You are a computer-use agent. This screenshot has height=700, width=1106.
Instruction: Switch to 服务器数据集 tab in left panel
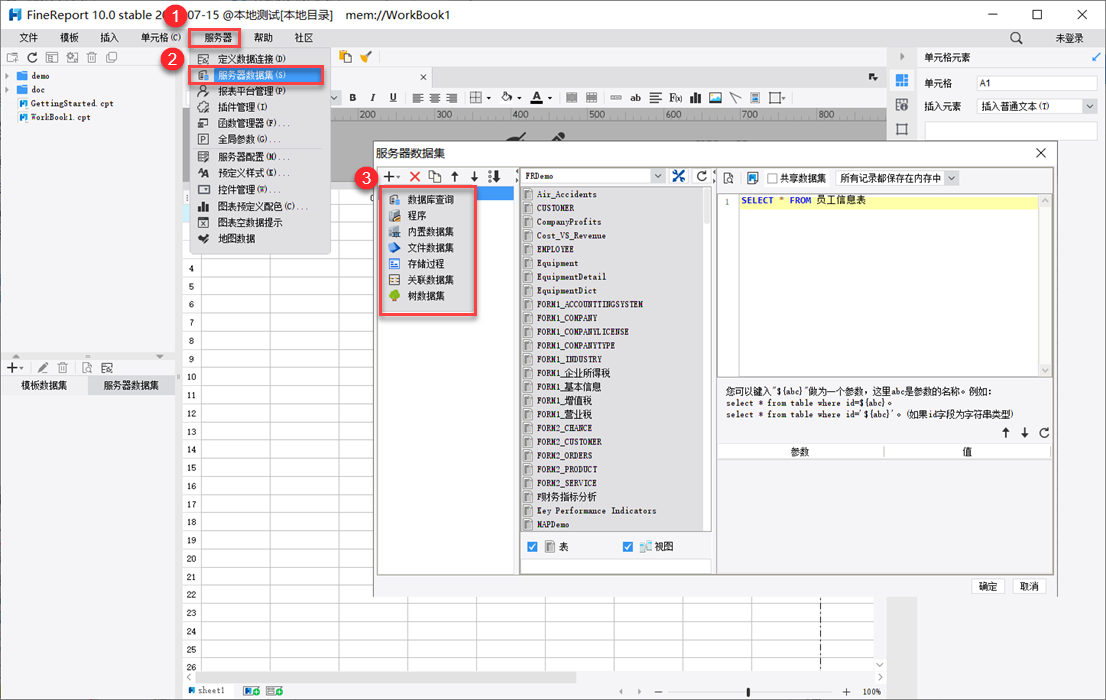click(131, 385)
